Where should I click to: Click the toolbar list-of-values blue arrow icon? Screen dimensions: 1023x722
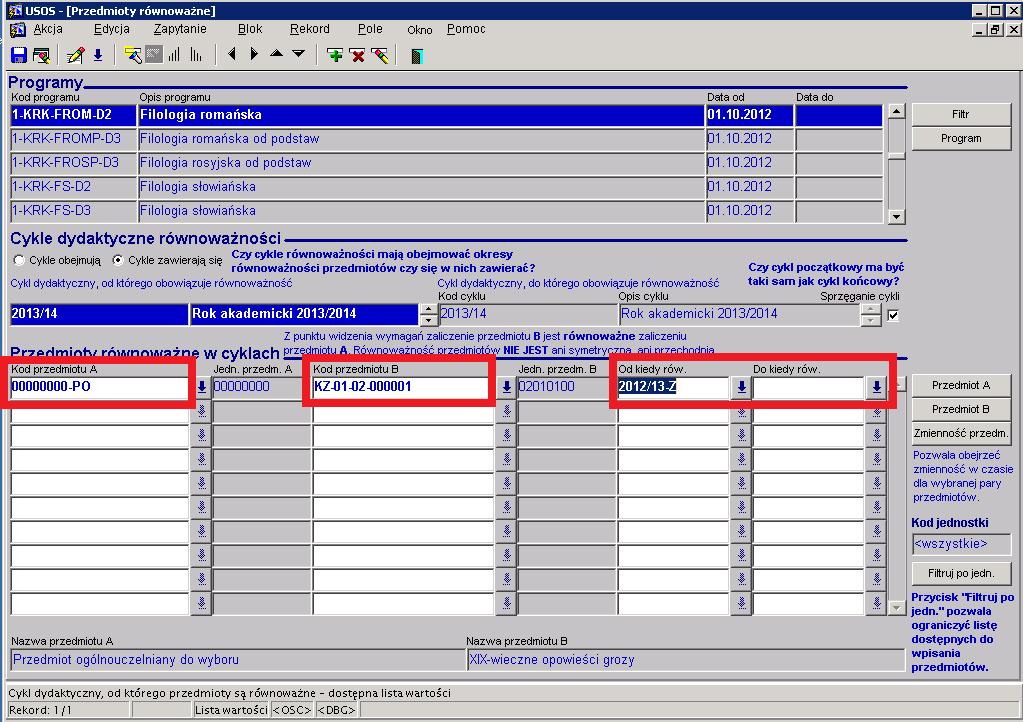(98, 55)
